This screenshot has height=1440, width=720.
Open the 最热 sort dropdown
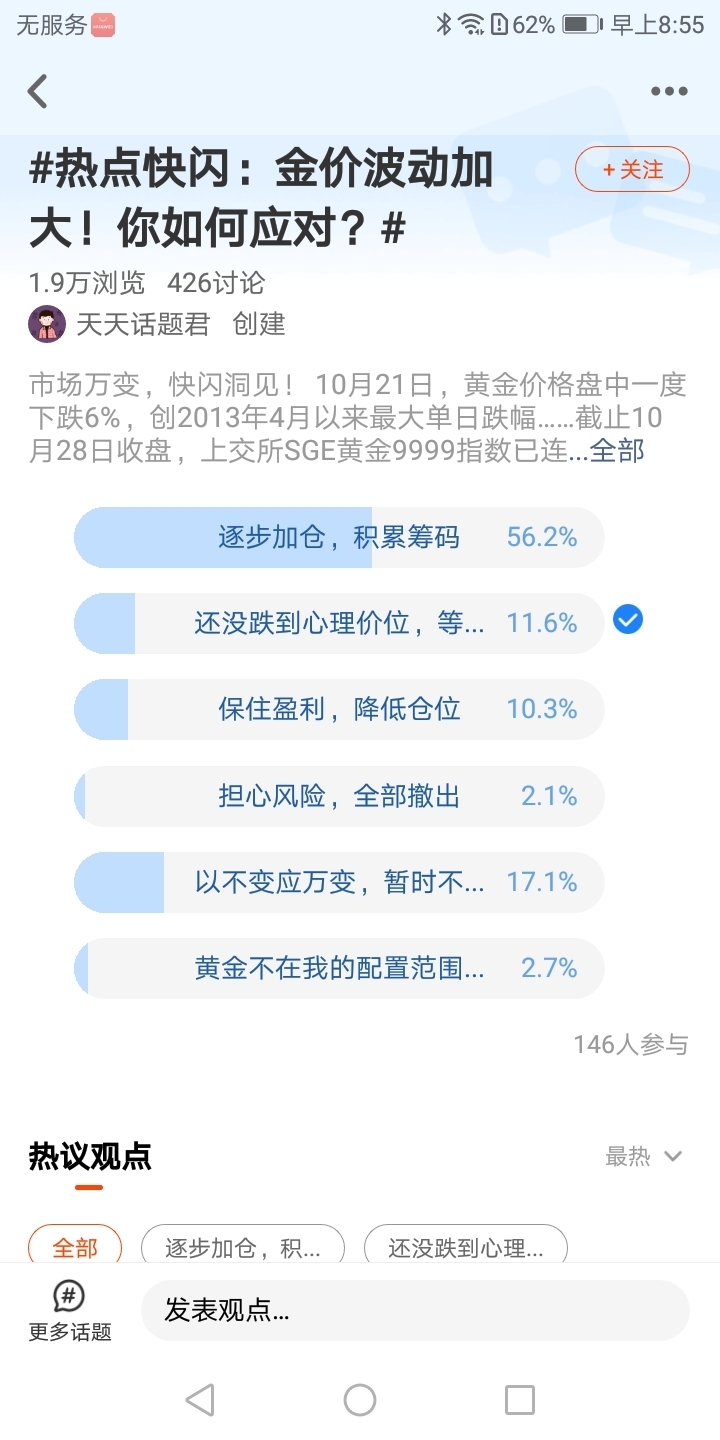pos(643,1156)
